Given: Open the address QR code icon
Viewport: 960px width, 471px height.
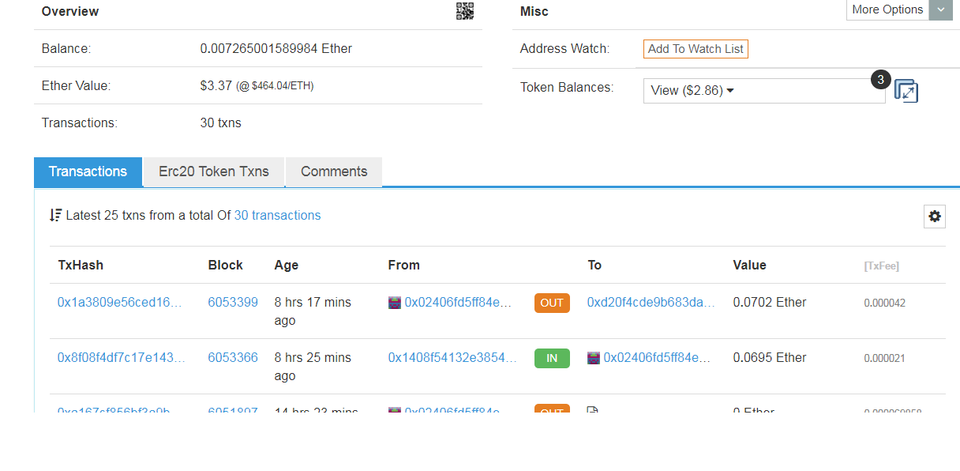Looking at the screenshot, I should 465,11.
